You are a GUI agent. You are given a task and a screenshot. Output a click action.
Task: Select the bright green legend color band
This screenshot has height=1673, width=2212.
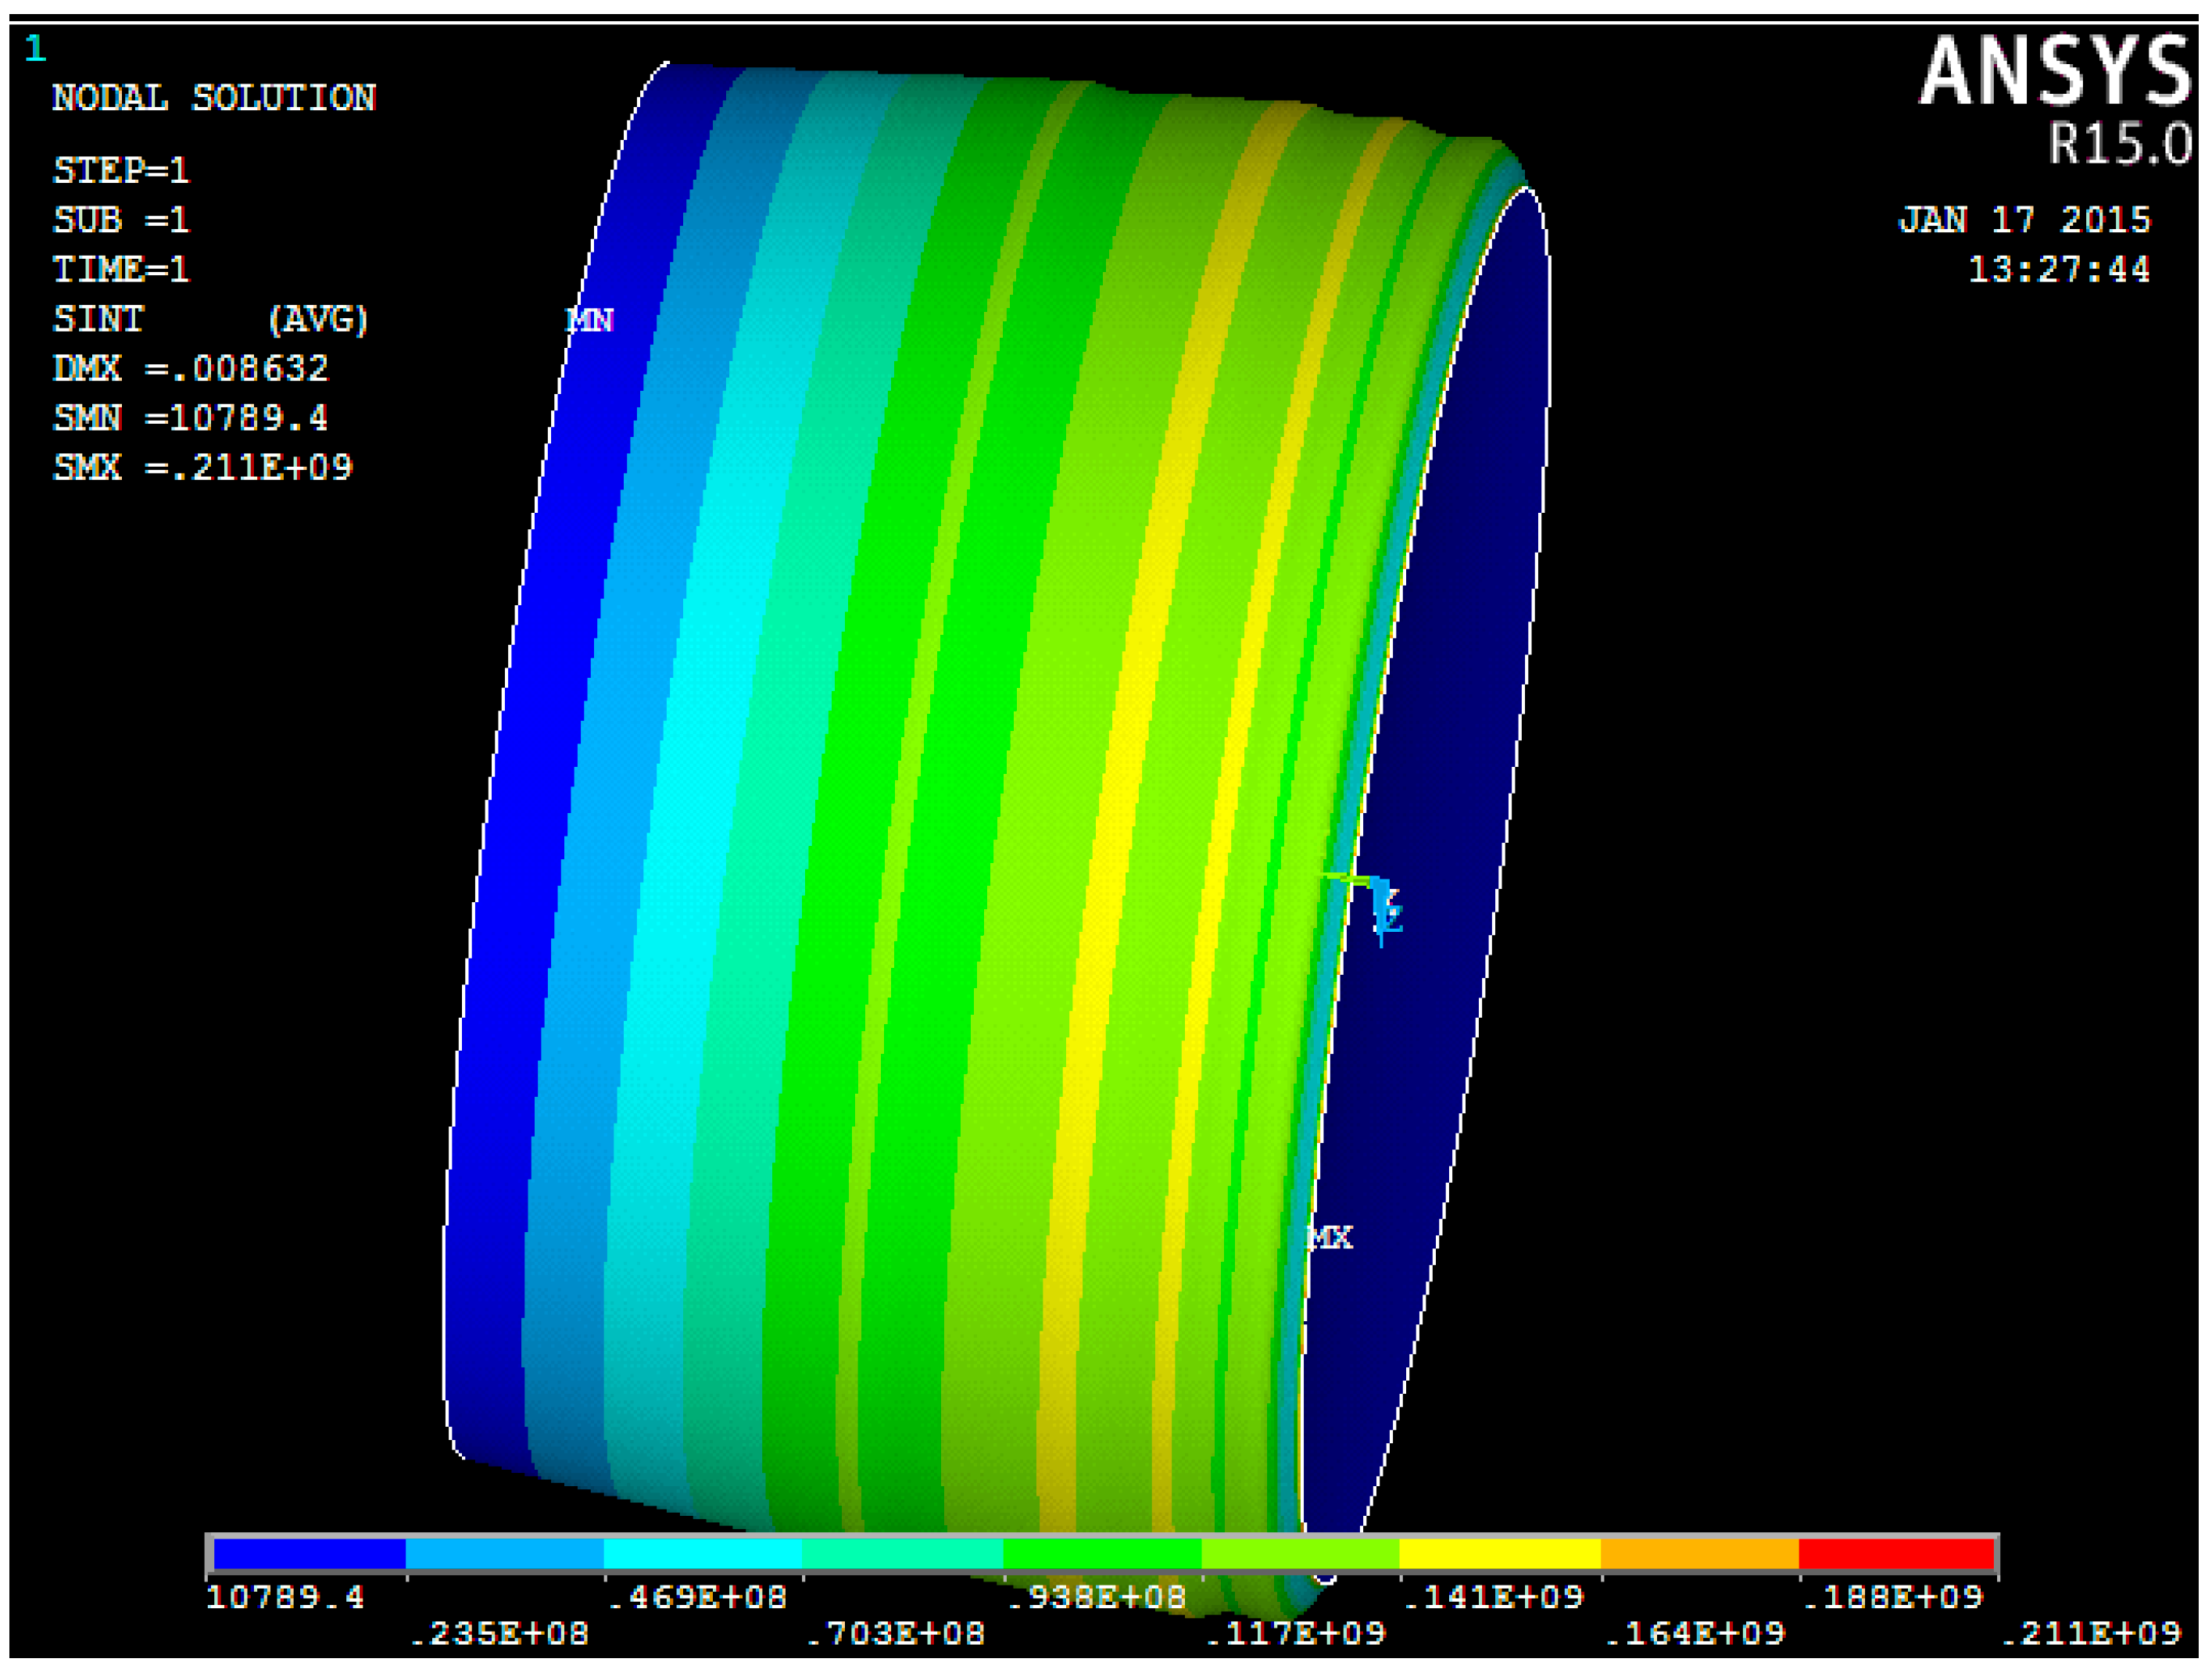point(1101,1554)
